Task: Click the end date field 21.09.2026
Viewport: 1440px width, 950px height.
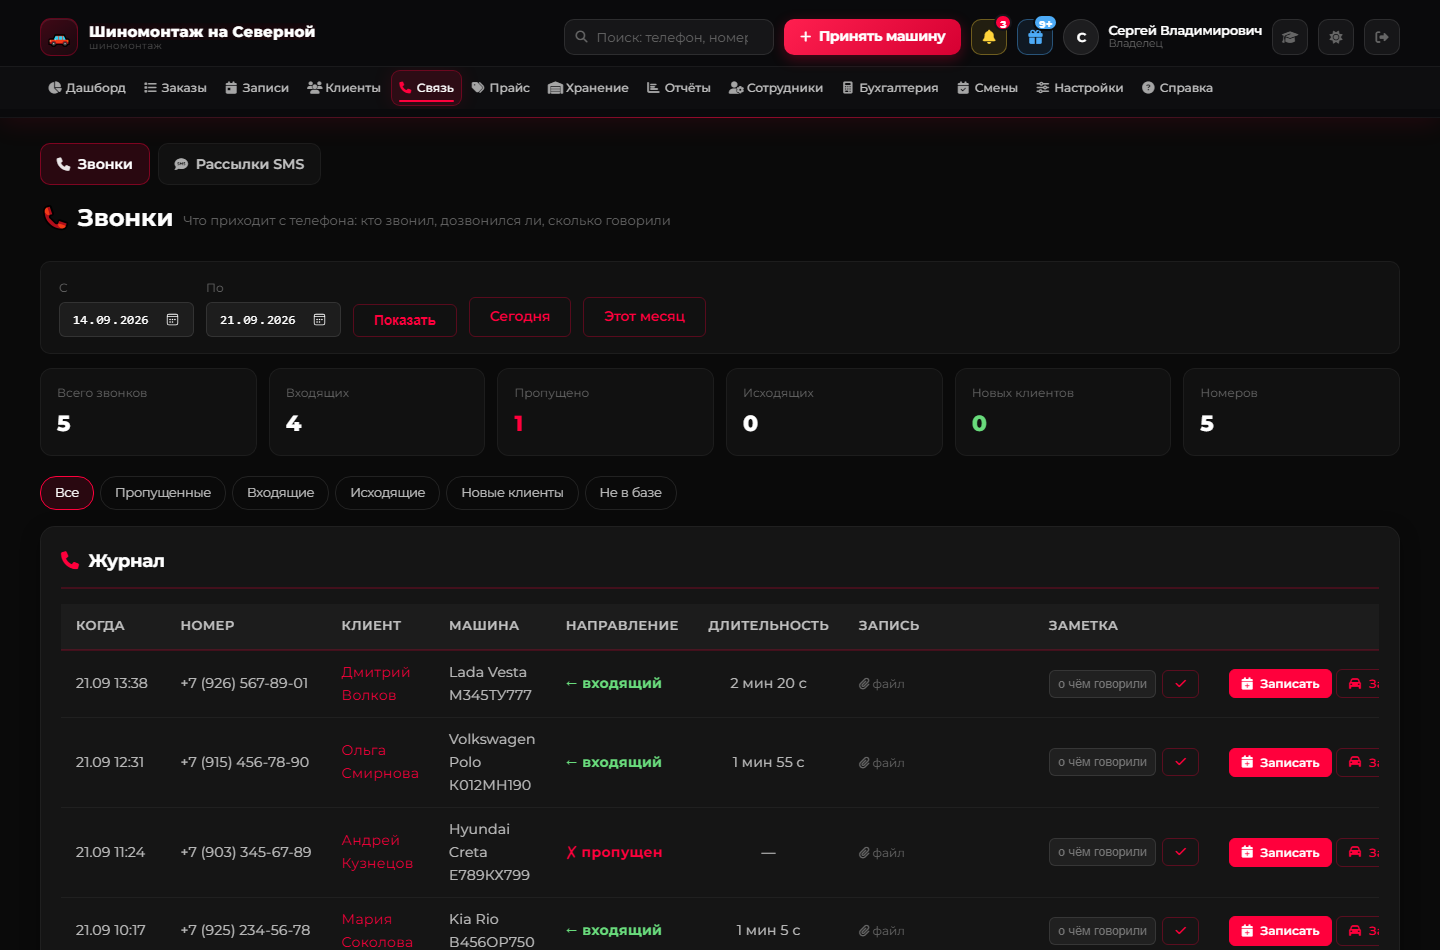Action: 273,320
